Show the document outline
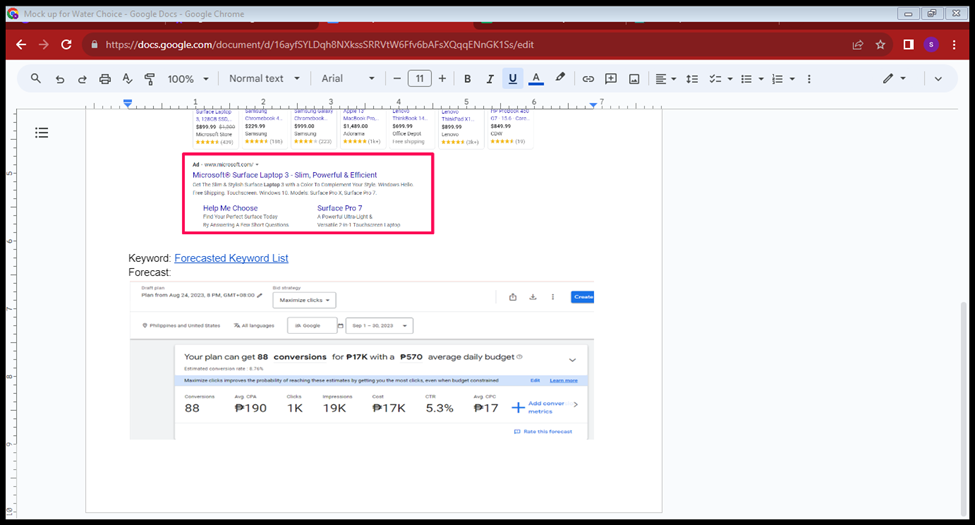 42,132
